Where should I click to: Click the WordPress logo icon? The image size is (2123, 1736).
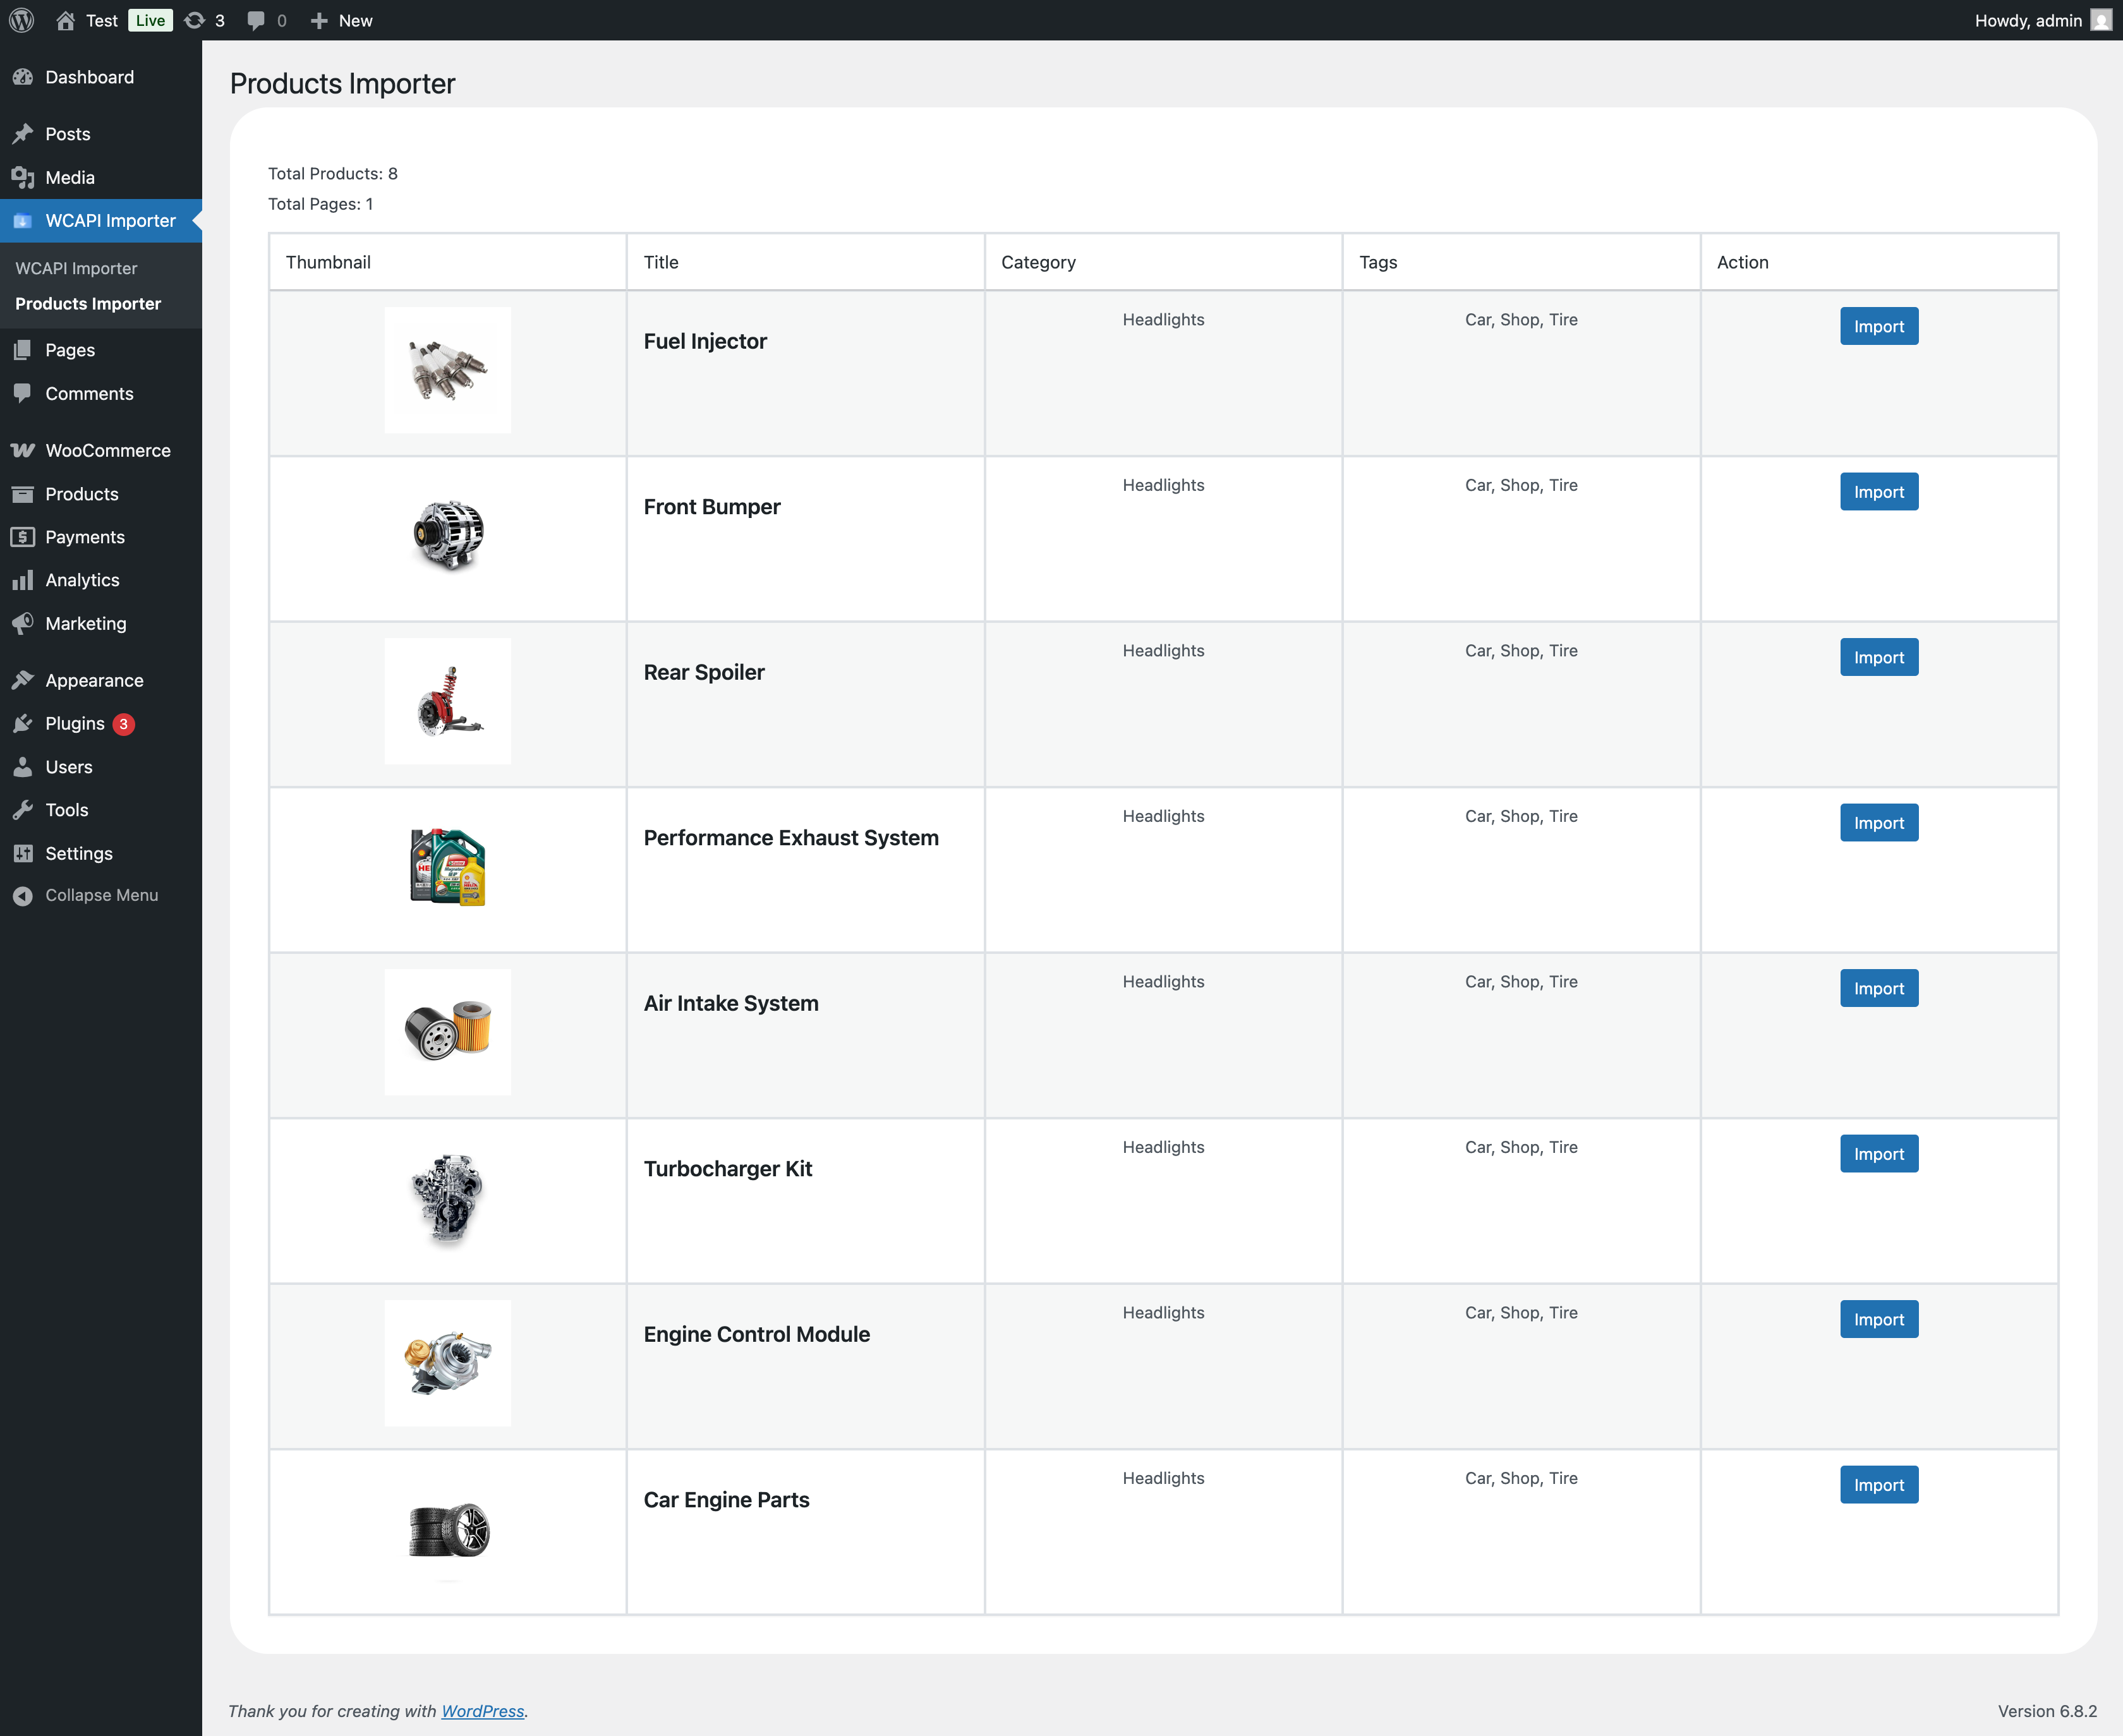[22, 20]
